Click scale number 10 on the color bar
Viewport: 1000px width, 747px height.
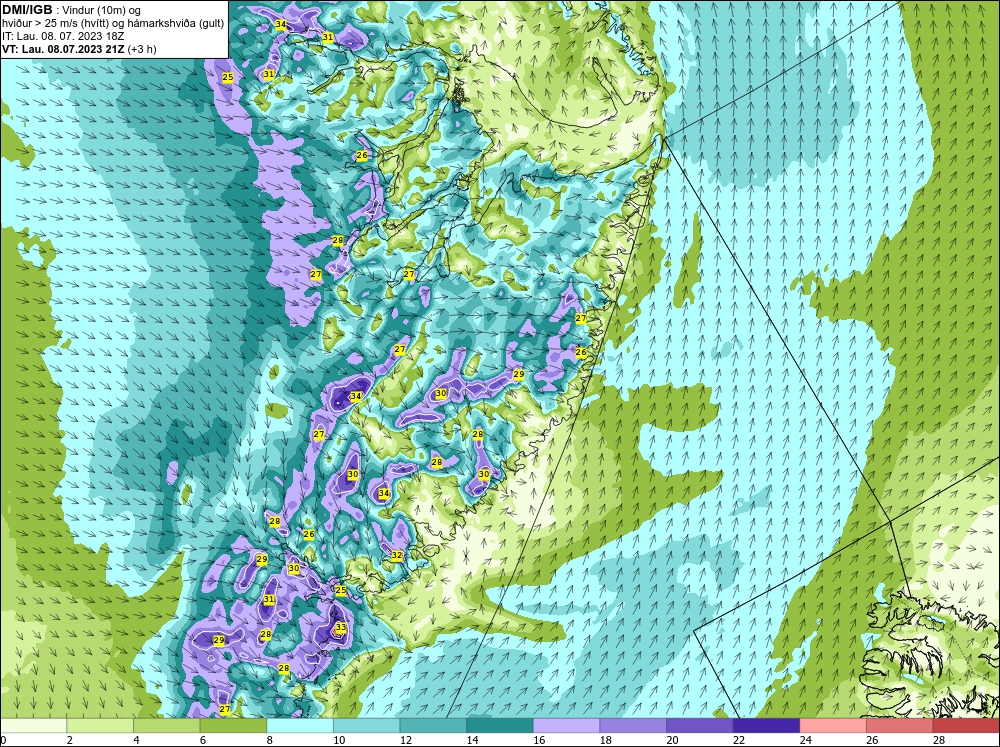[x=339, y=740]
